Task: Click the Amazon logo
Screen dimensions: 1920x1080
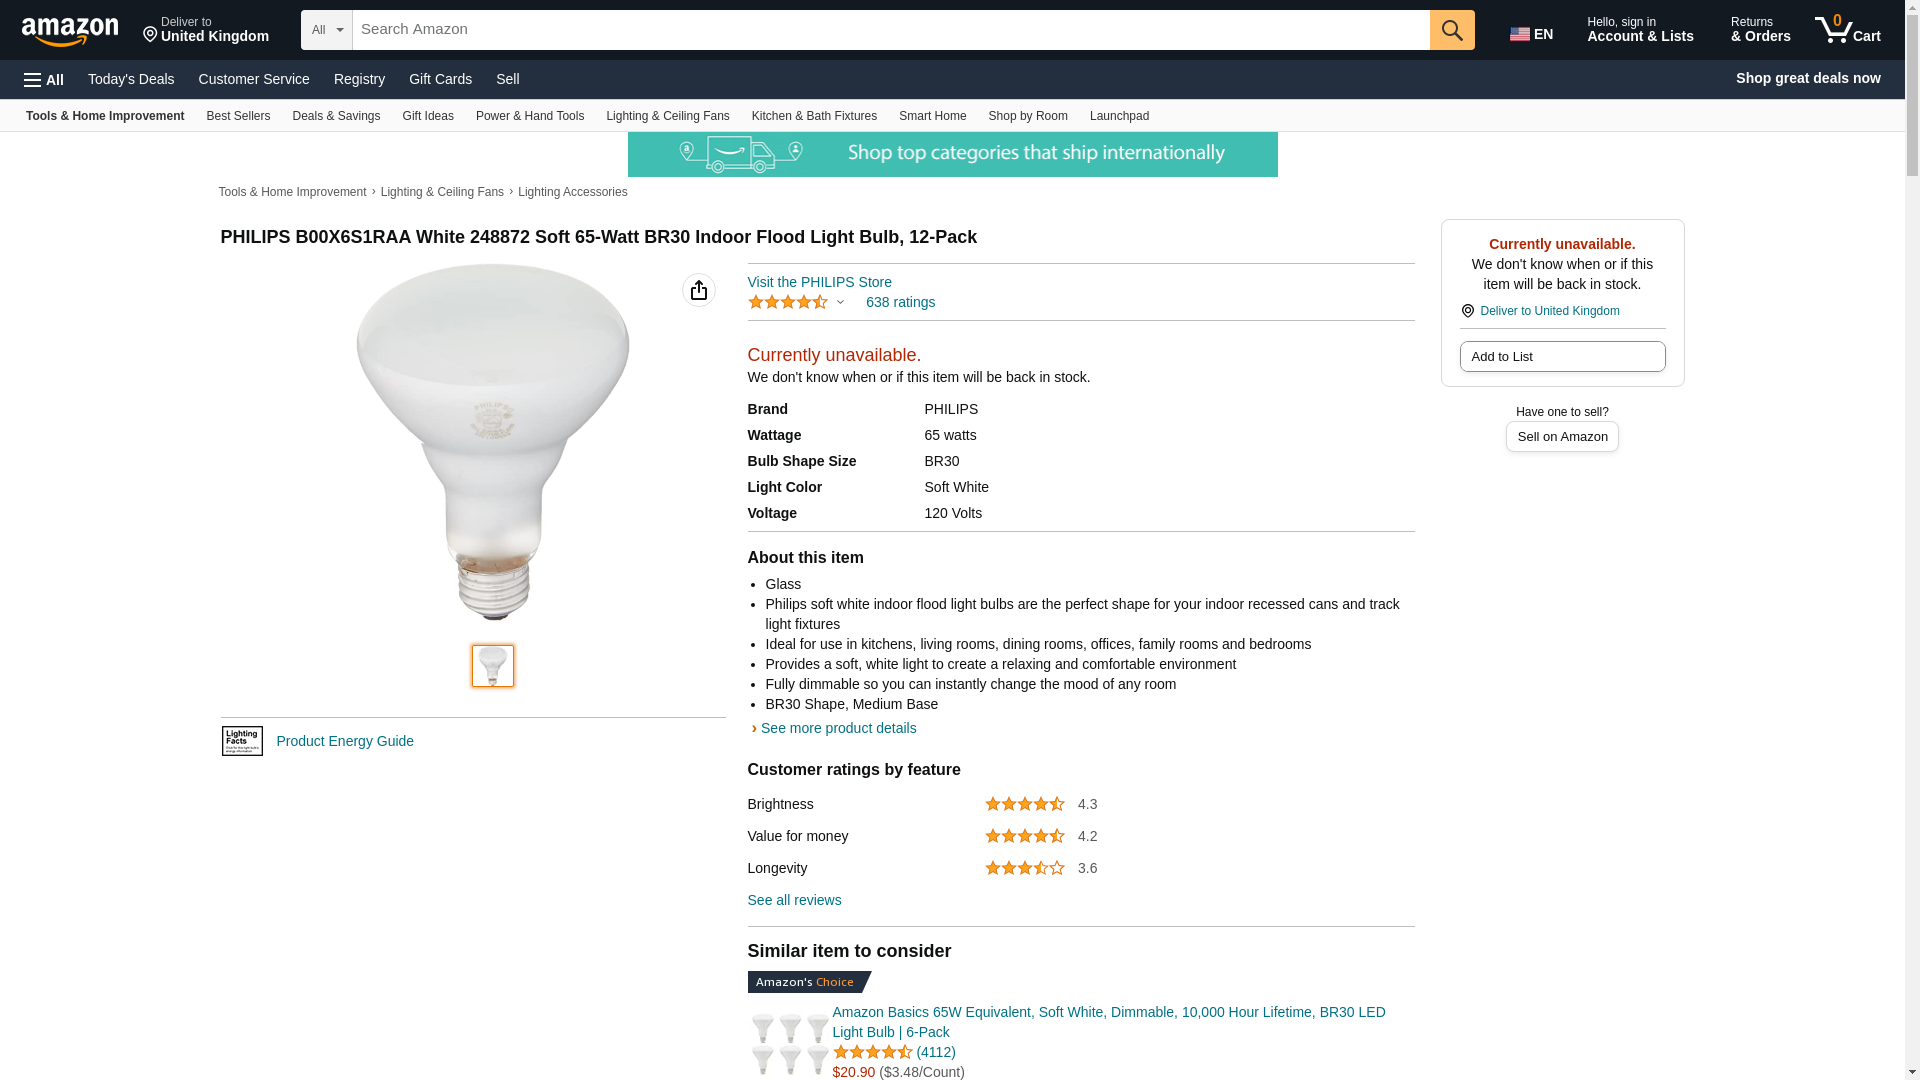Action: pos(70,30)
